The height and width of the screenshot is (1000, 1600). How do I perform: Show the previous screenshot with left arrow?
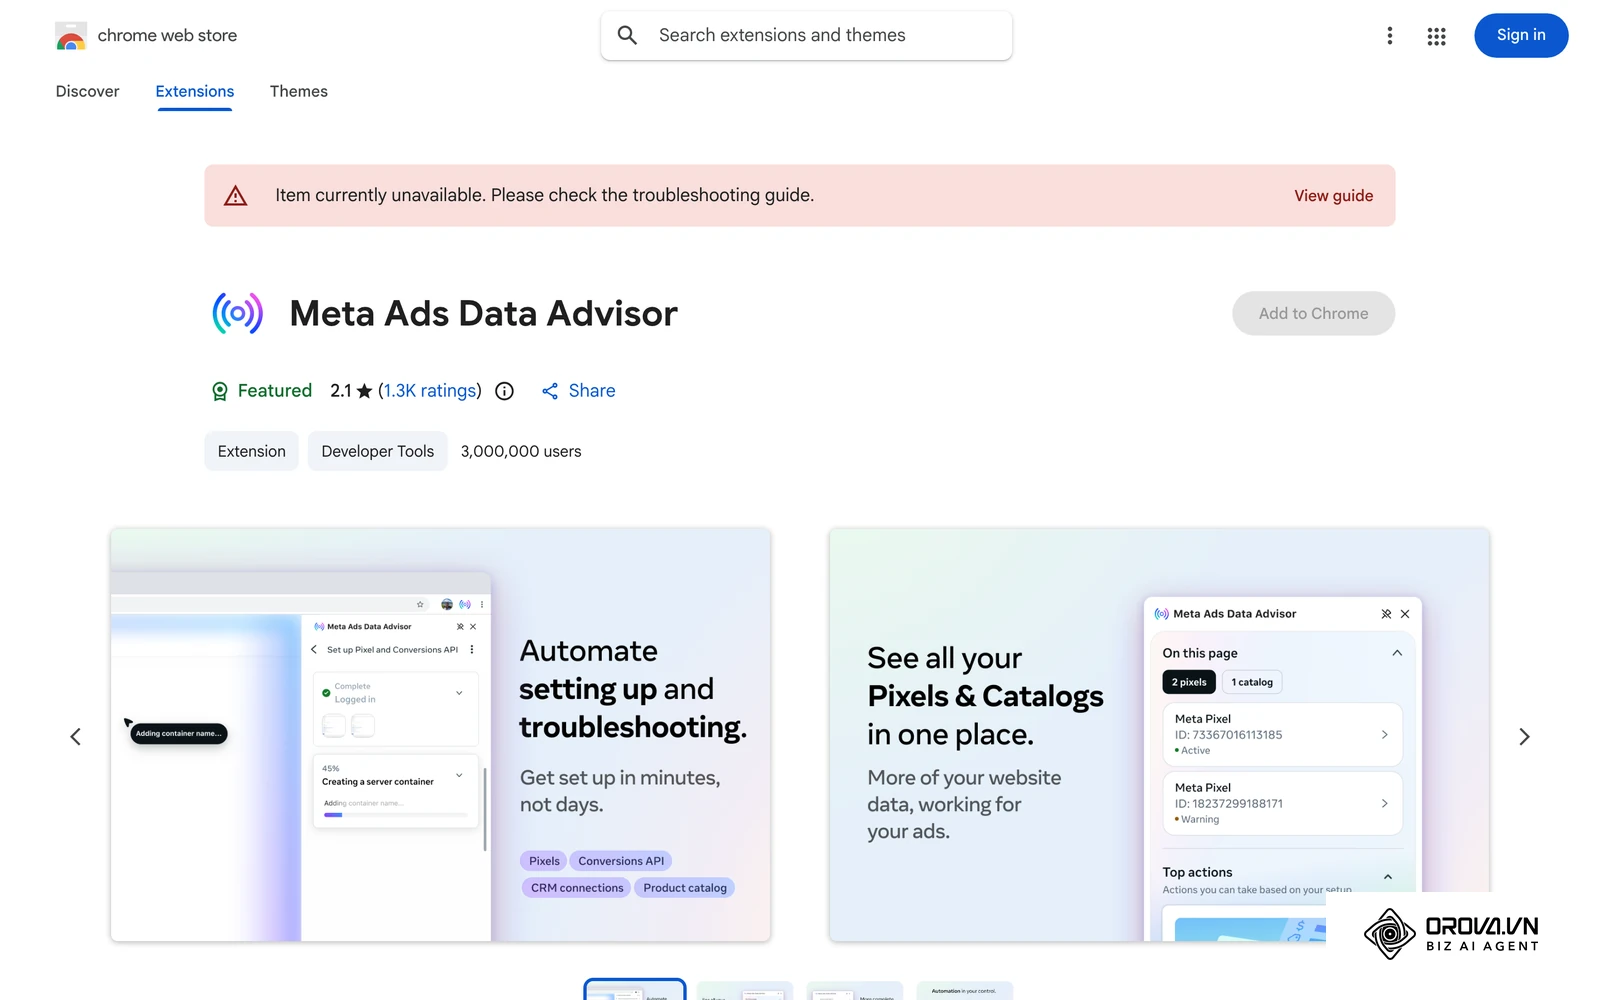tap(76, 737)
